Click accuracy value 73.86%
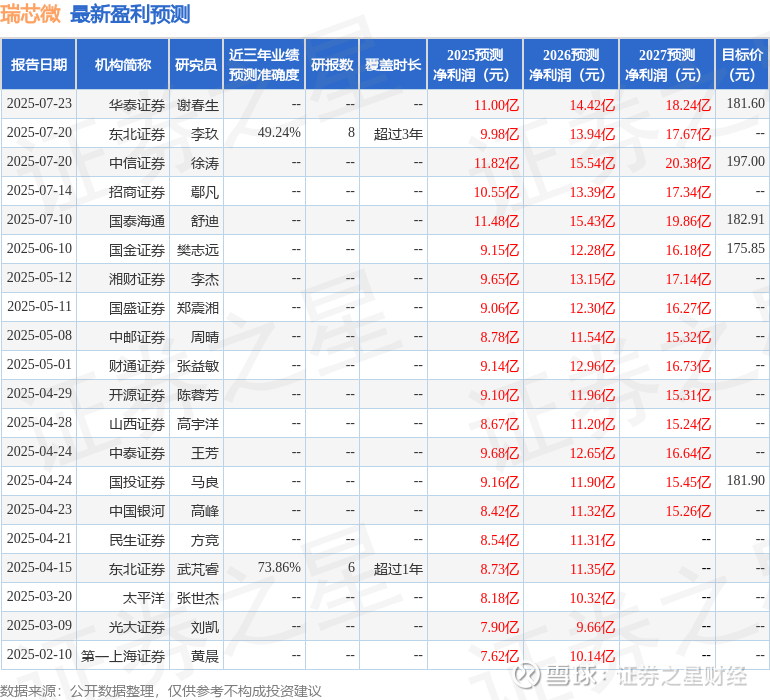This screenshot has width=770, height=700. pos(279,567)
